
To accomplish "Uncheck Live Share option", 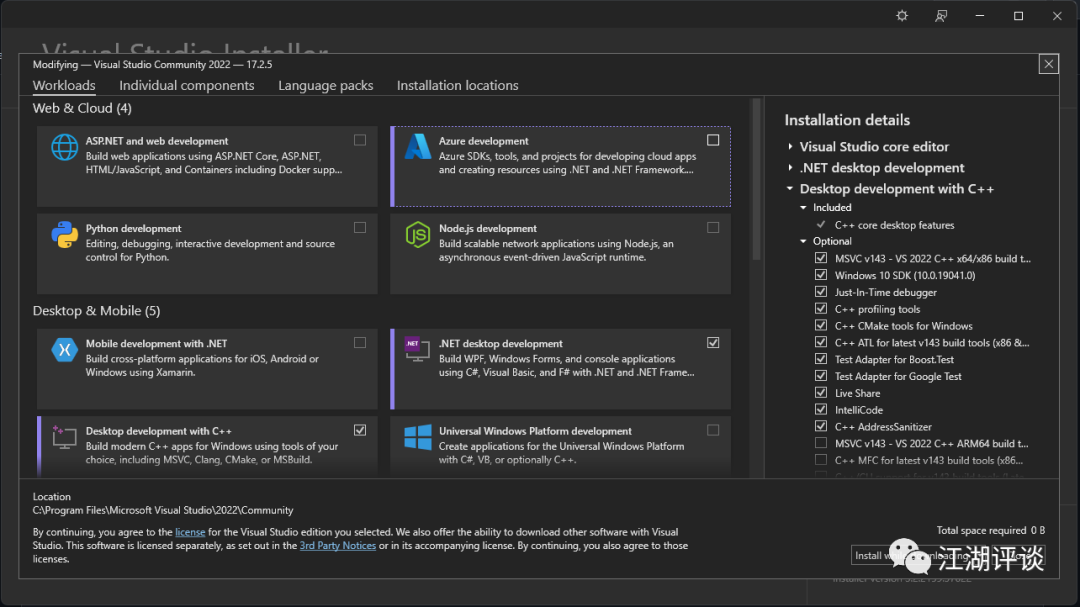I will click(x=820, y=393).
